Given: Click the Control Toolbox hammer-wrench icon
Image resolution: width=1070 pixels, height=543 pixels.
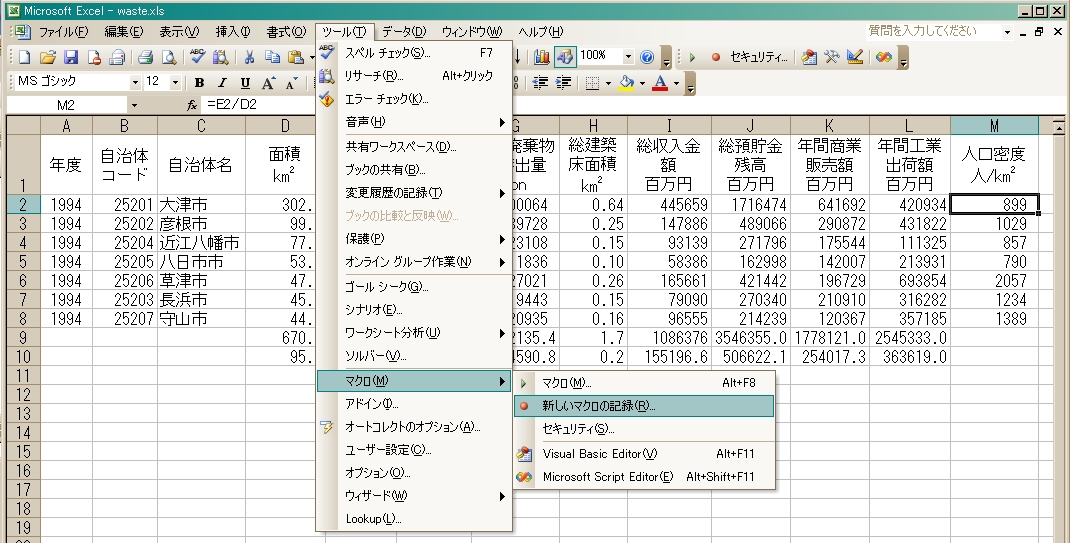Looking at the screenshot, I should (832, 57).
